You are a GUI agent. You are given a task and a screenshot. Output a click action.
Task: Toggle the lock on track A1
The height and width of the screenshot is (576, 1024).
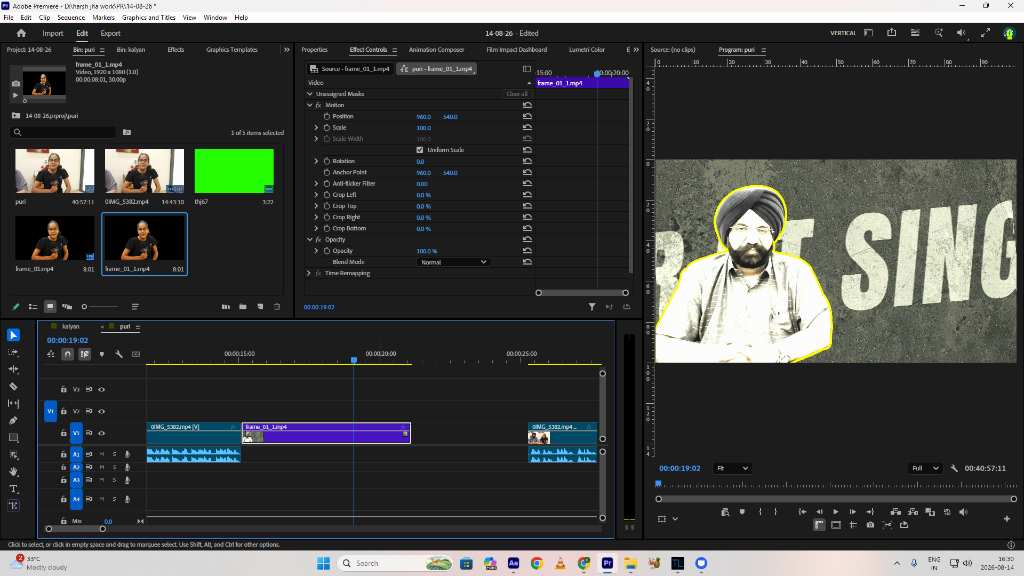click(63, 454)
